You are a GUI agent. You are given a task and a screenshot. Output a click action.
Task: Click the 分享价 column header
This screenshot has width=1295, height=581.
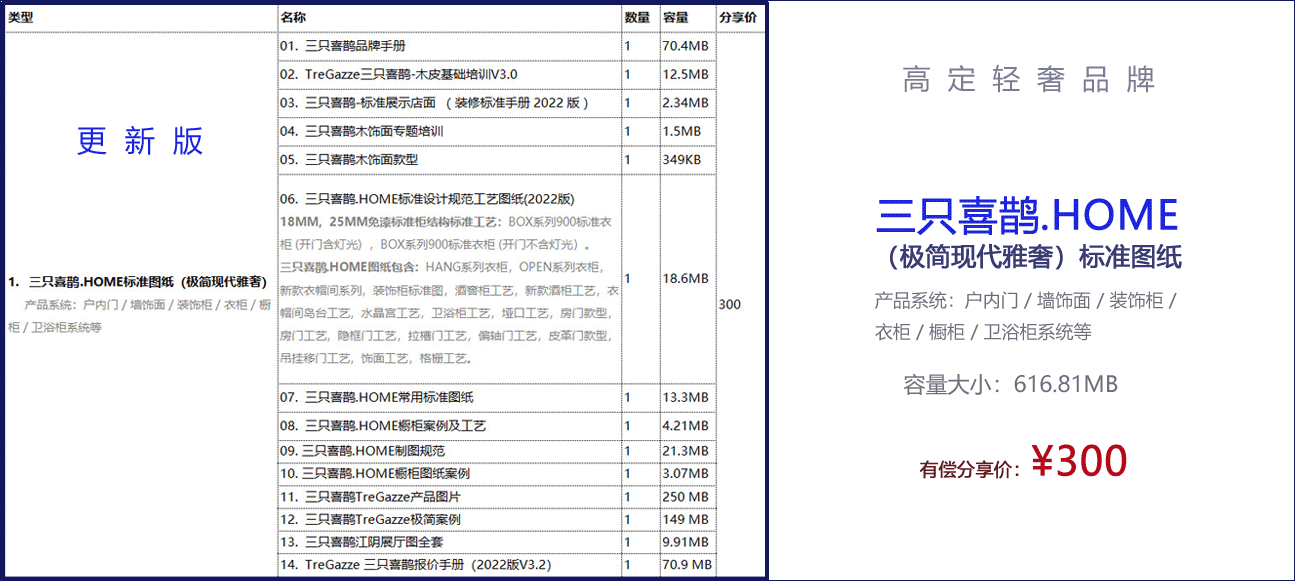tap(738, 18)
